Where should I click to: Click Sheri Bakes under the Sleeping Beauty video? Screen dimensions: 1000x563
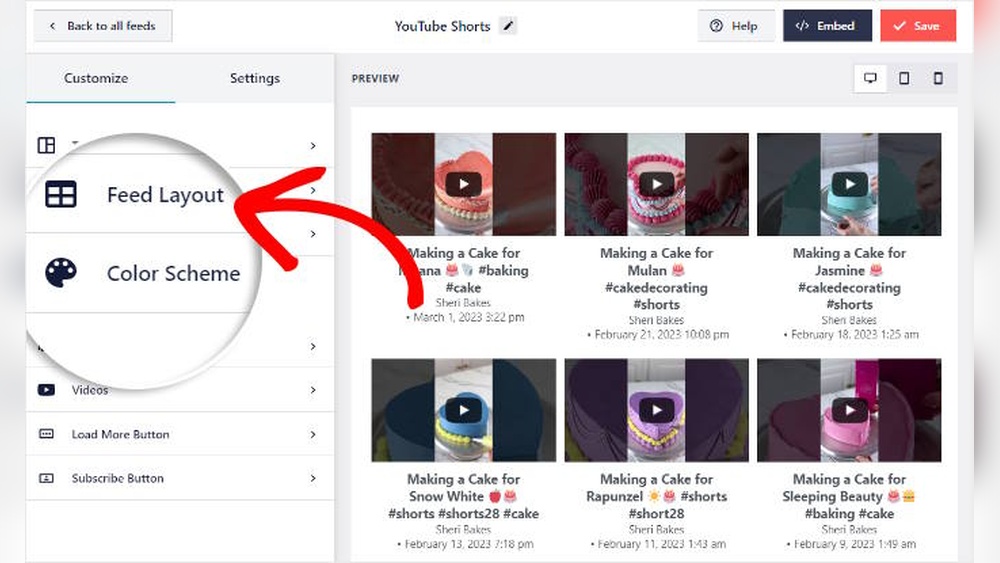coord(849,529)
